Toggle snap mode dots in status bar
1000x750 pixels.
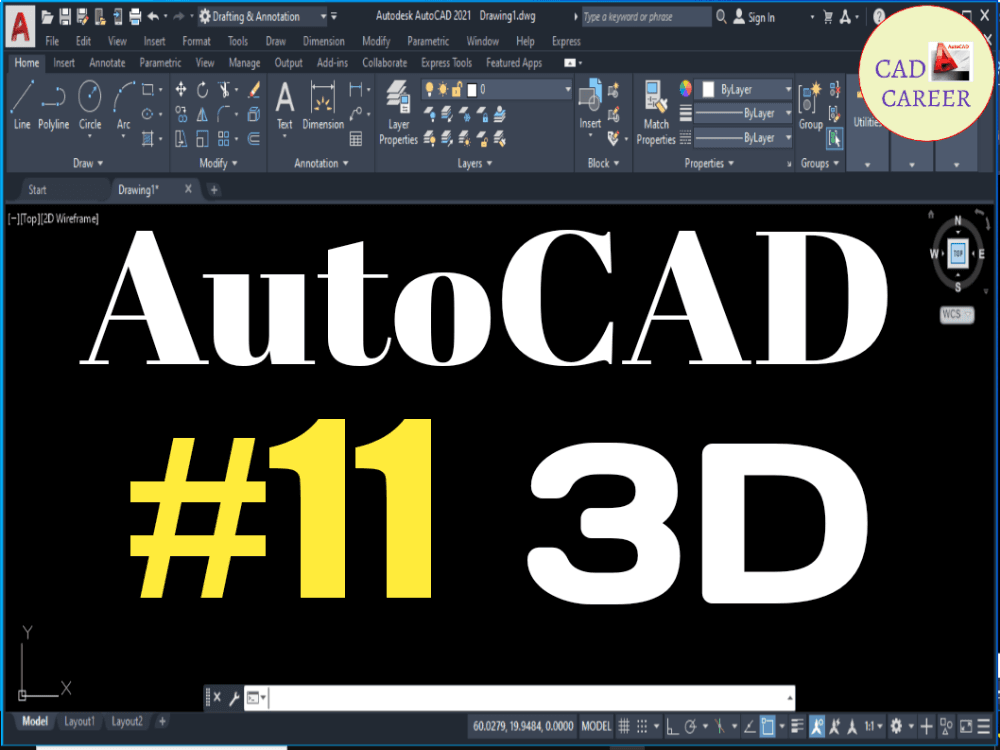(642, 726)
